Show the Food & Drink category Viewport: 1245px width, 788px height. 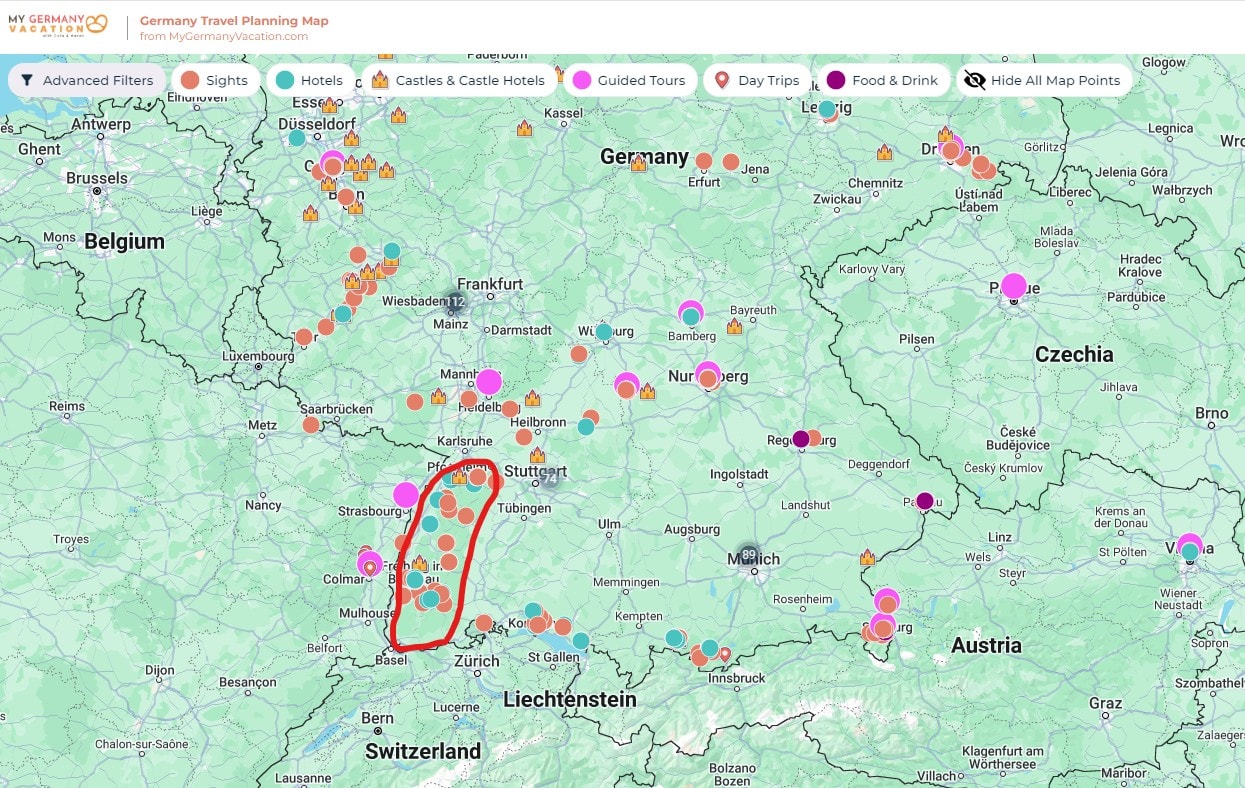(x=883, y=80)
